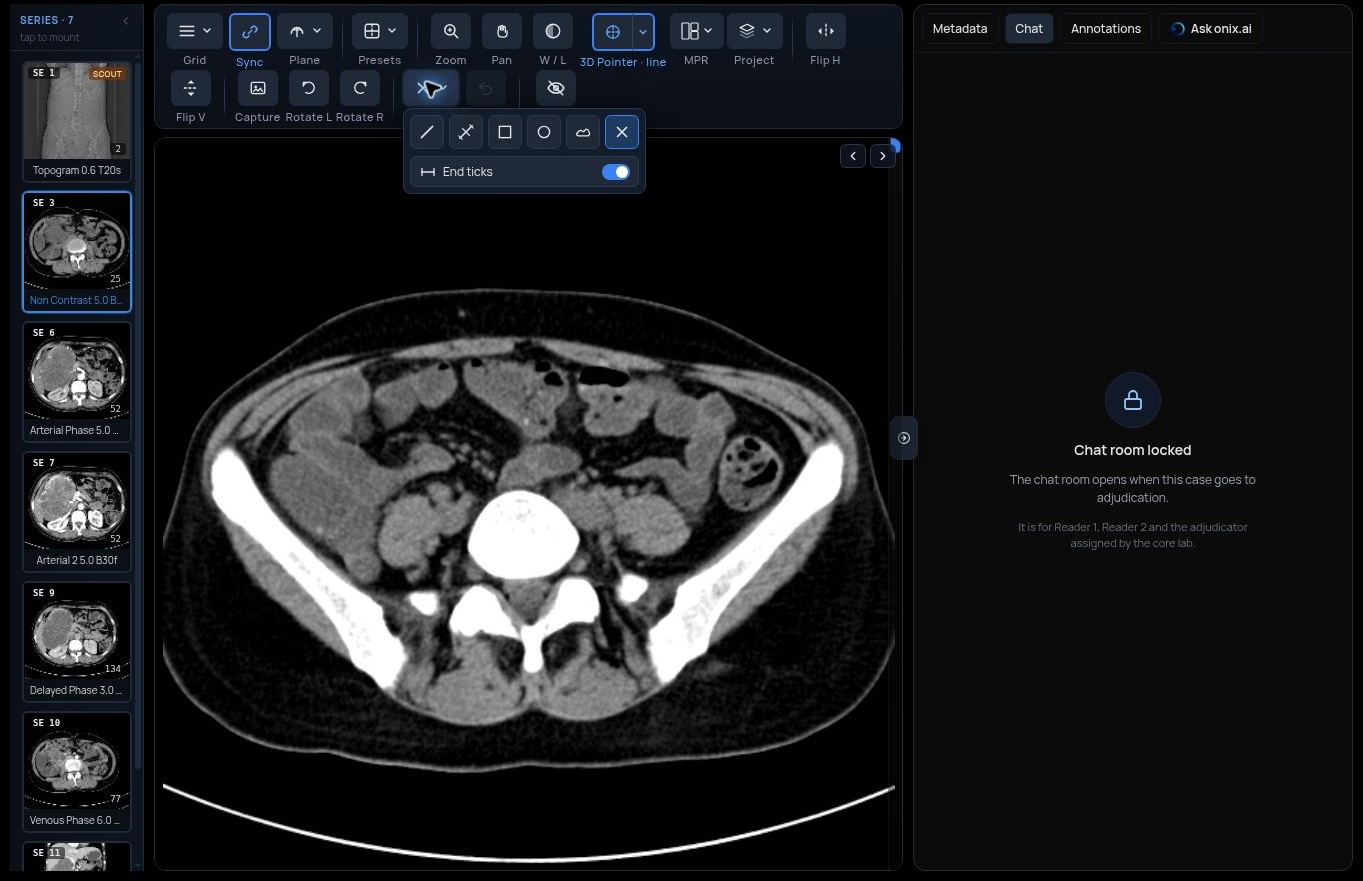Viewport: 1363px width, 881px height.
Task: Flip the image vertically with Flip V
Action: coord(190,88)
